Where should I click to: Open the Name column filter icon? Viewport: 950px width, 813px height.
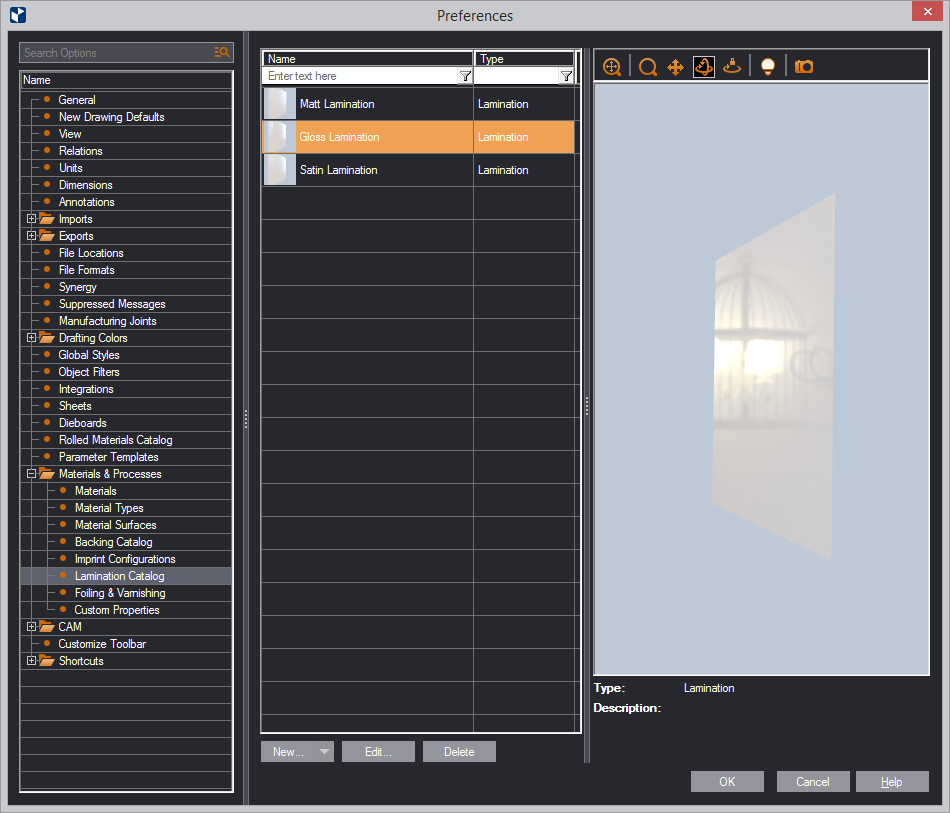[x=465, y=76]
